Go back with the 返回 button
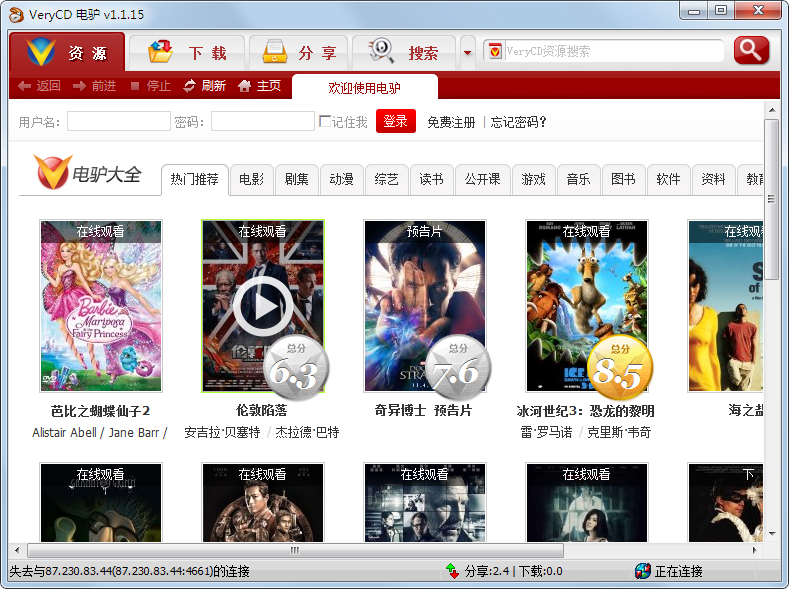The width and height of the screenshot is (789, 589). click(39, 86)
